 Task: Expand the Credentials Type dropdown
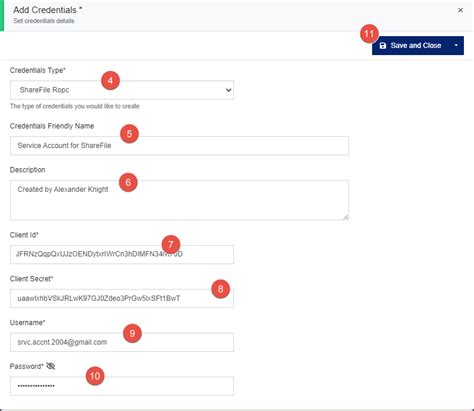122,90
